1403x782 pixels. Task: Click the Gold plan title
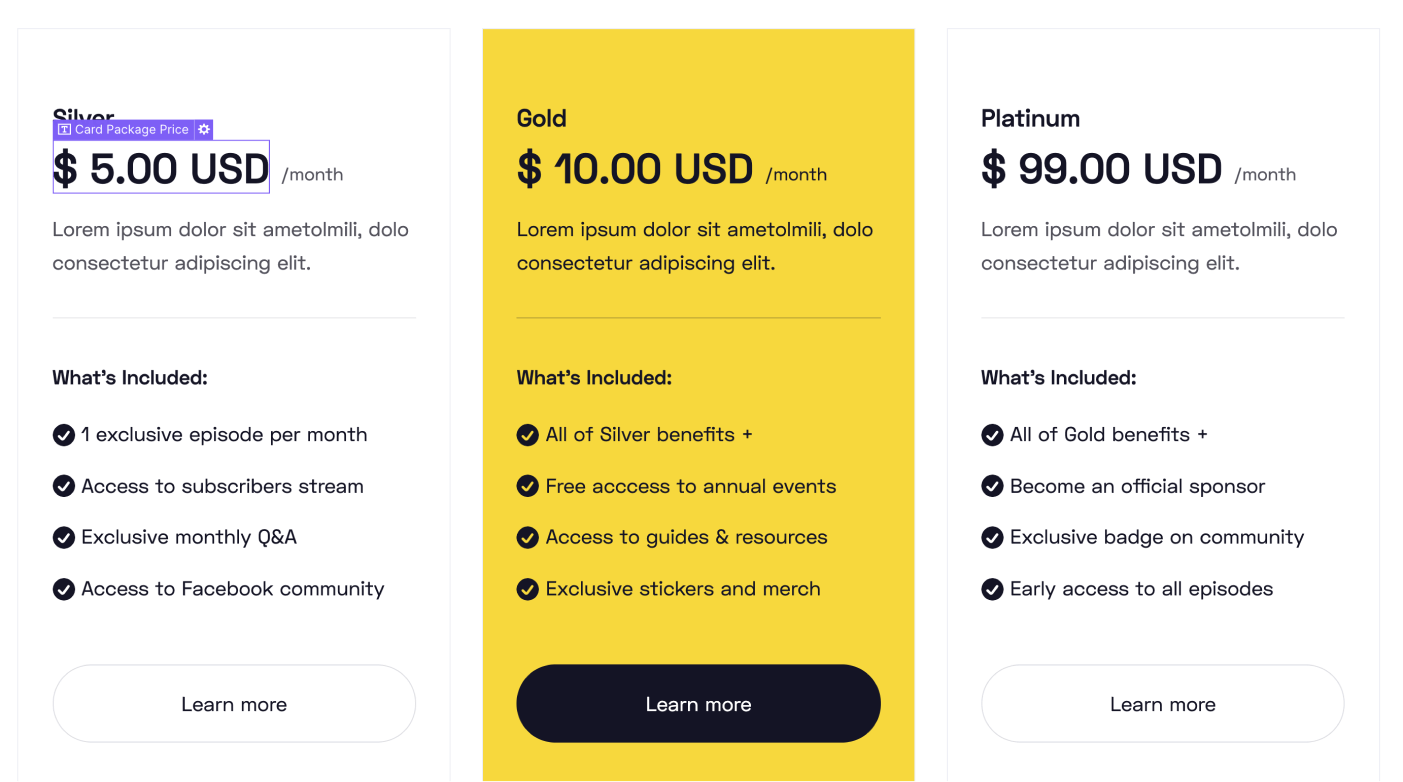[541, 118]
